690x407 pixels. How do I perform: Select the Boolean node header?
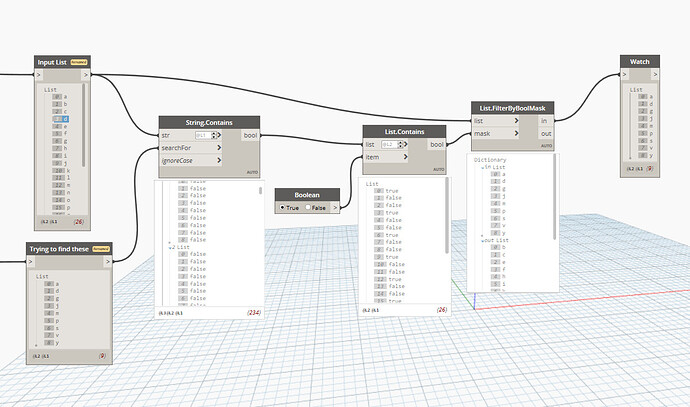coord(307,195)
